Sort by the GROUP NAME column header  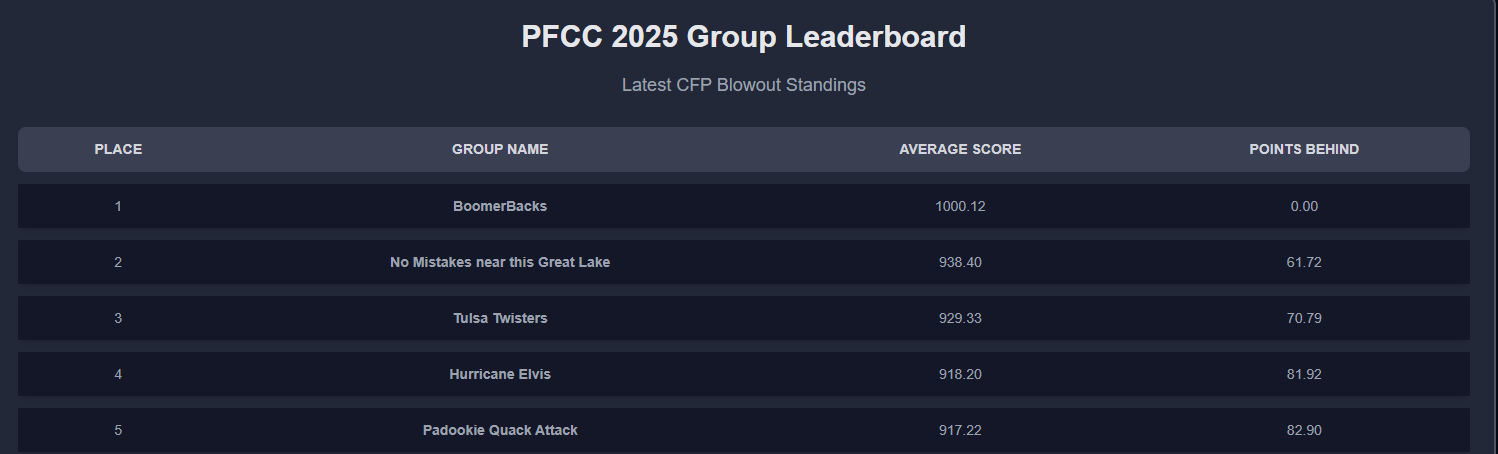[500, 149]
